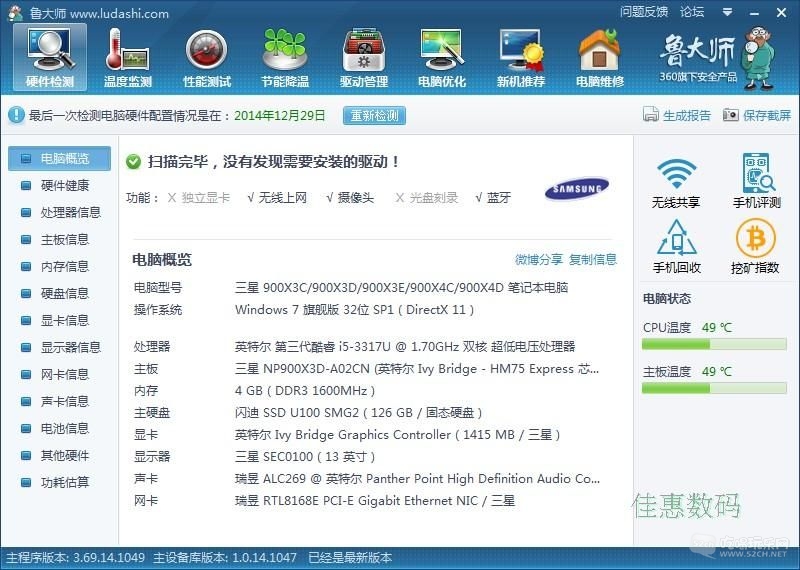Select 电脑概览 in sidebar
Viewport: 800px width, 570px height.
(59, 158)
